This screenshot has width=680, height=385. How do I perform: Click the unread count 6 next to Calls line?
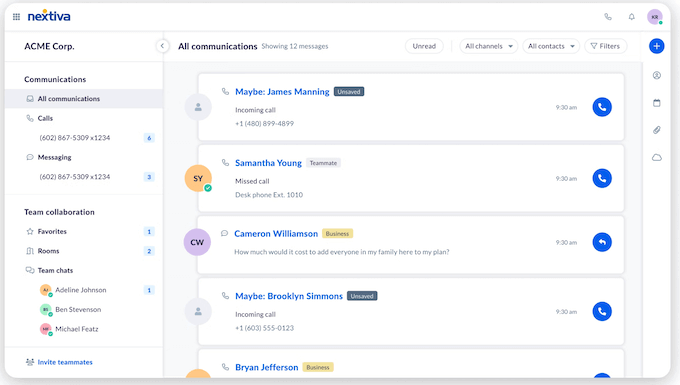(149, 138)
